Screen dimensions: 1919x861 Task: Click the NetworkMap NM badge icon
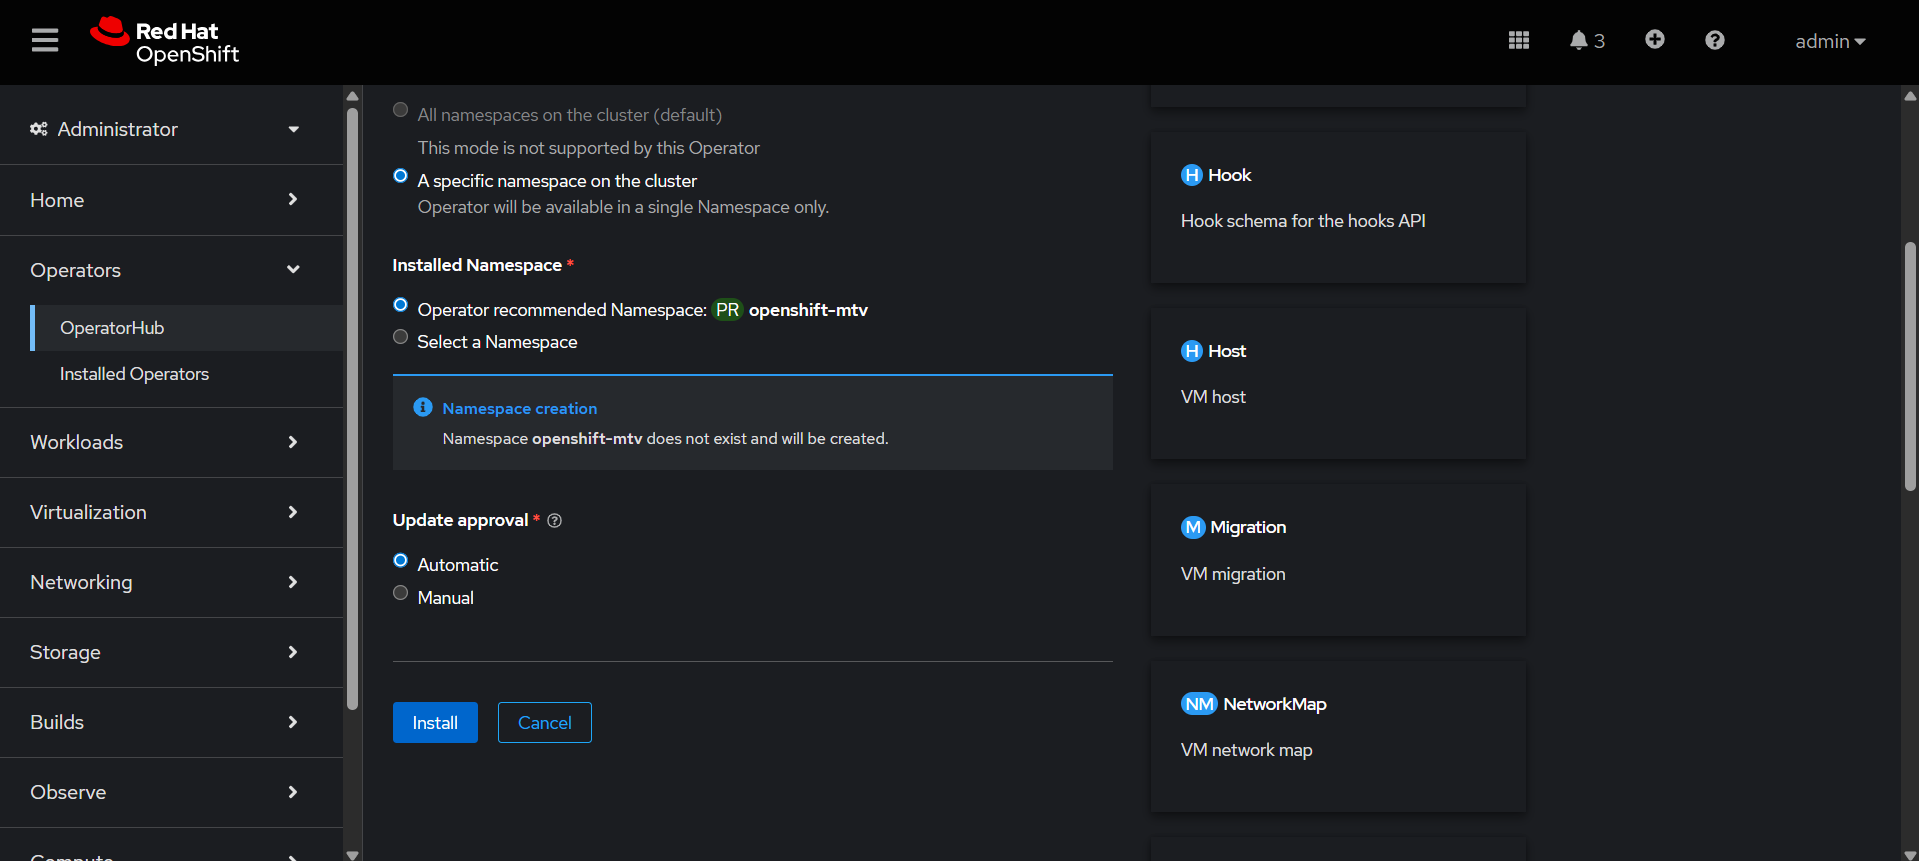click(x=1198, y=704)
